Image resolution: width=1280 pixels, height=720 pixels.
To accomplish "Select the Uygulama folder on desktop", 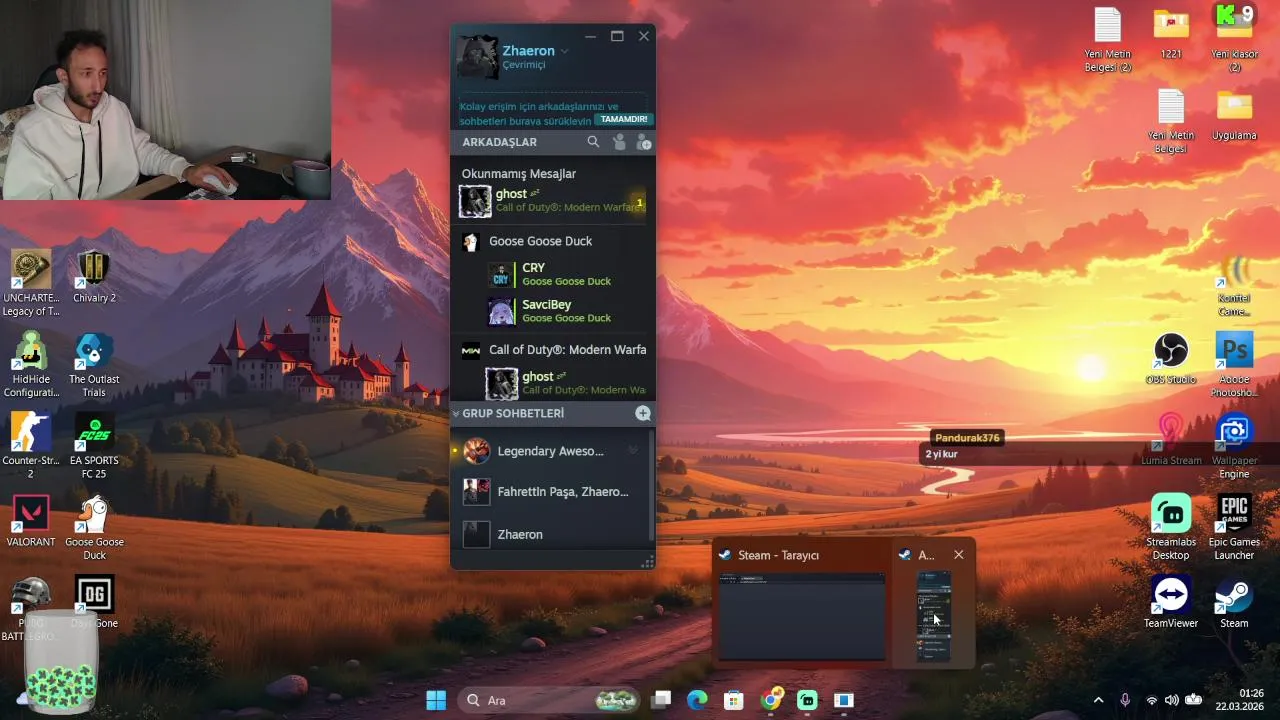I will (1234, 115).
